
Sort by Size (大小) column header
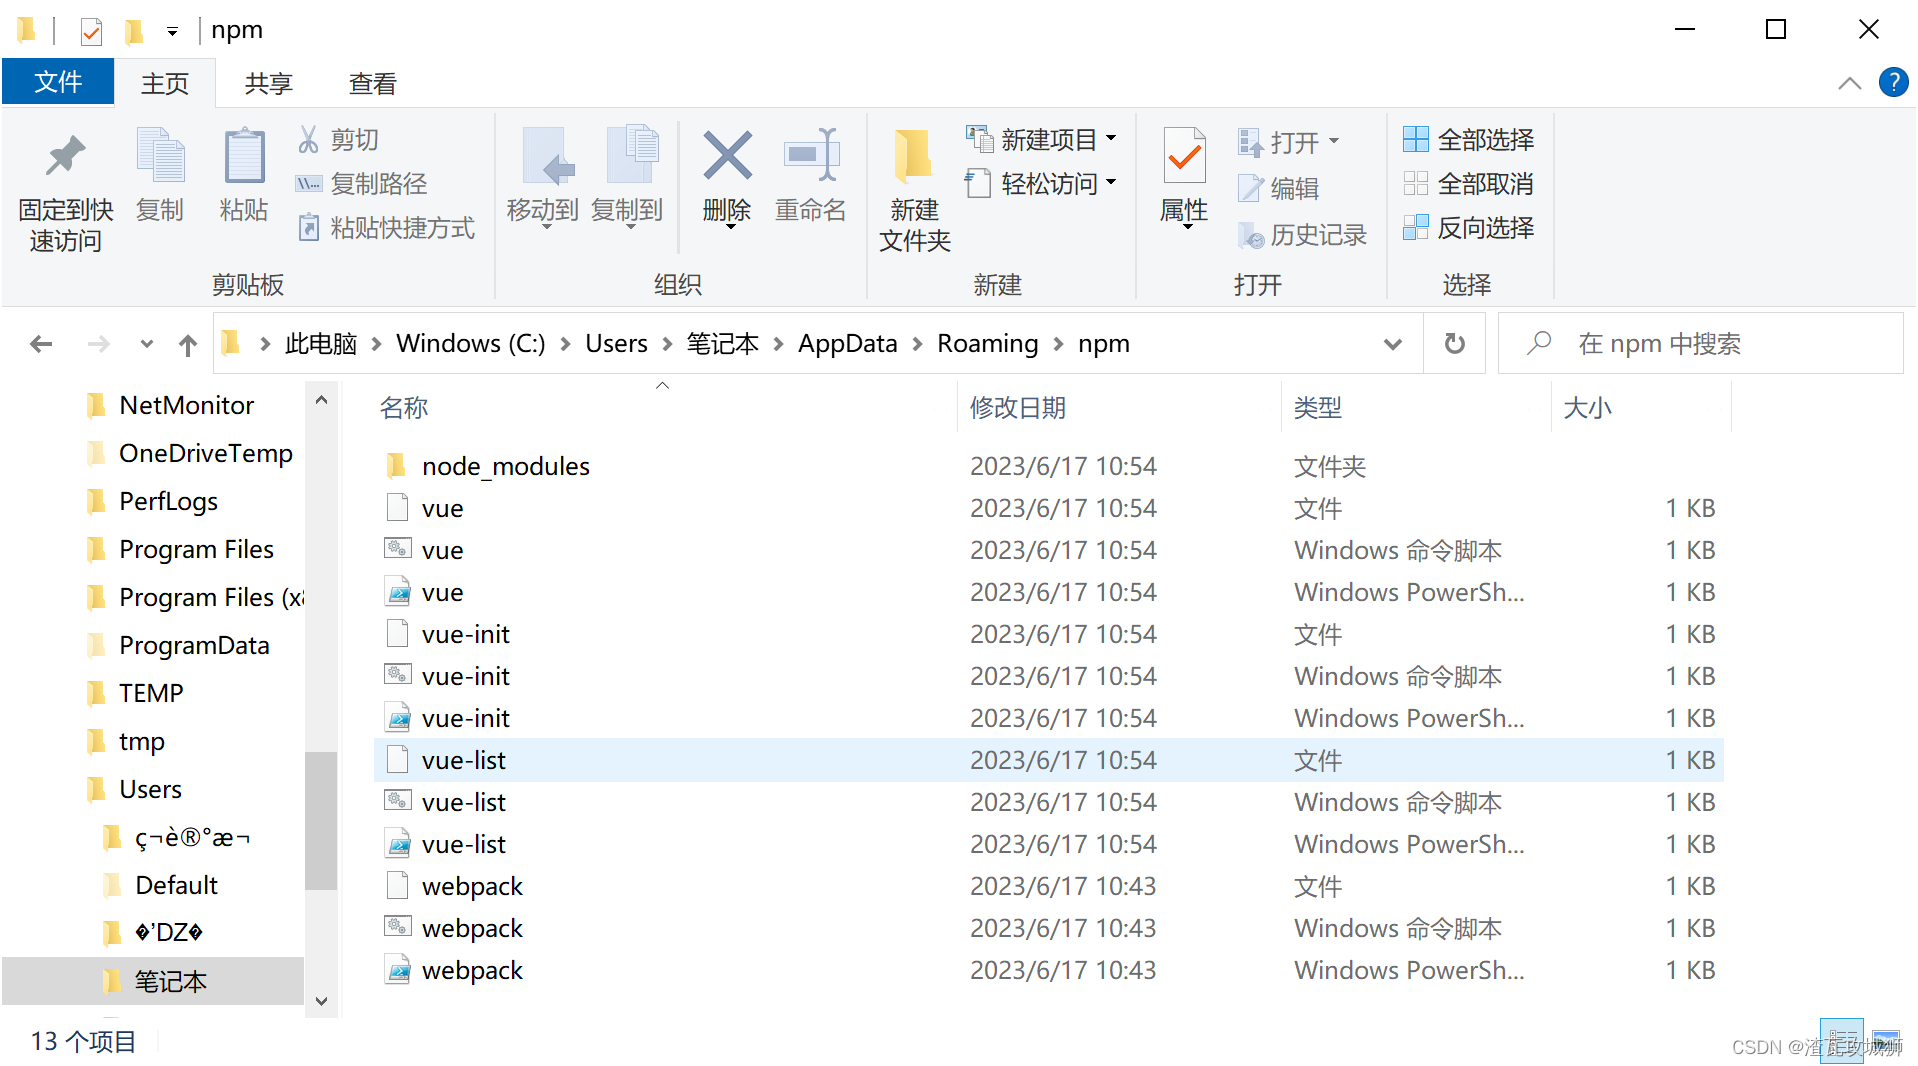click(1588, 408)
